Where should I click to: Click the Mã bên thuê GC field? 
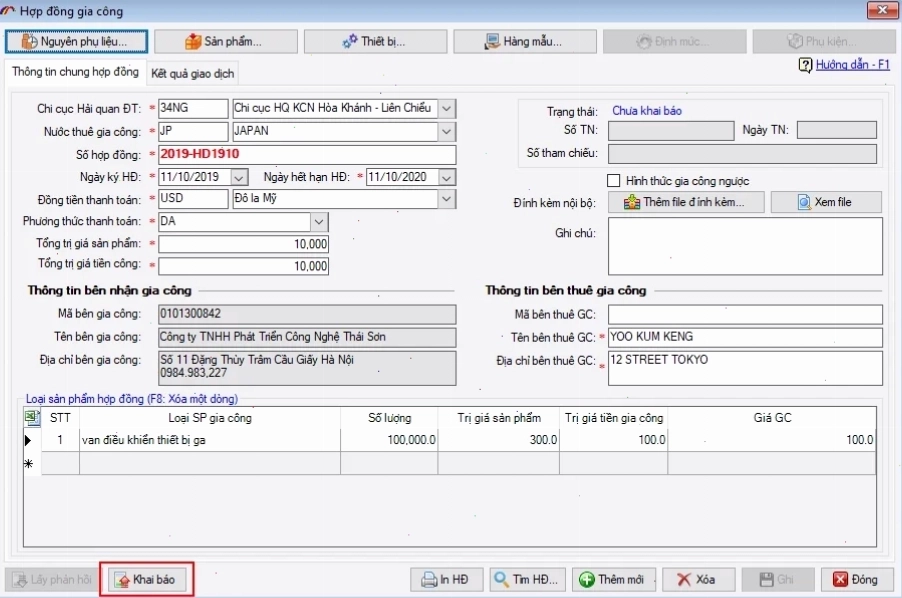coord(745,315)
